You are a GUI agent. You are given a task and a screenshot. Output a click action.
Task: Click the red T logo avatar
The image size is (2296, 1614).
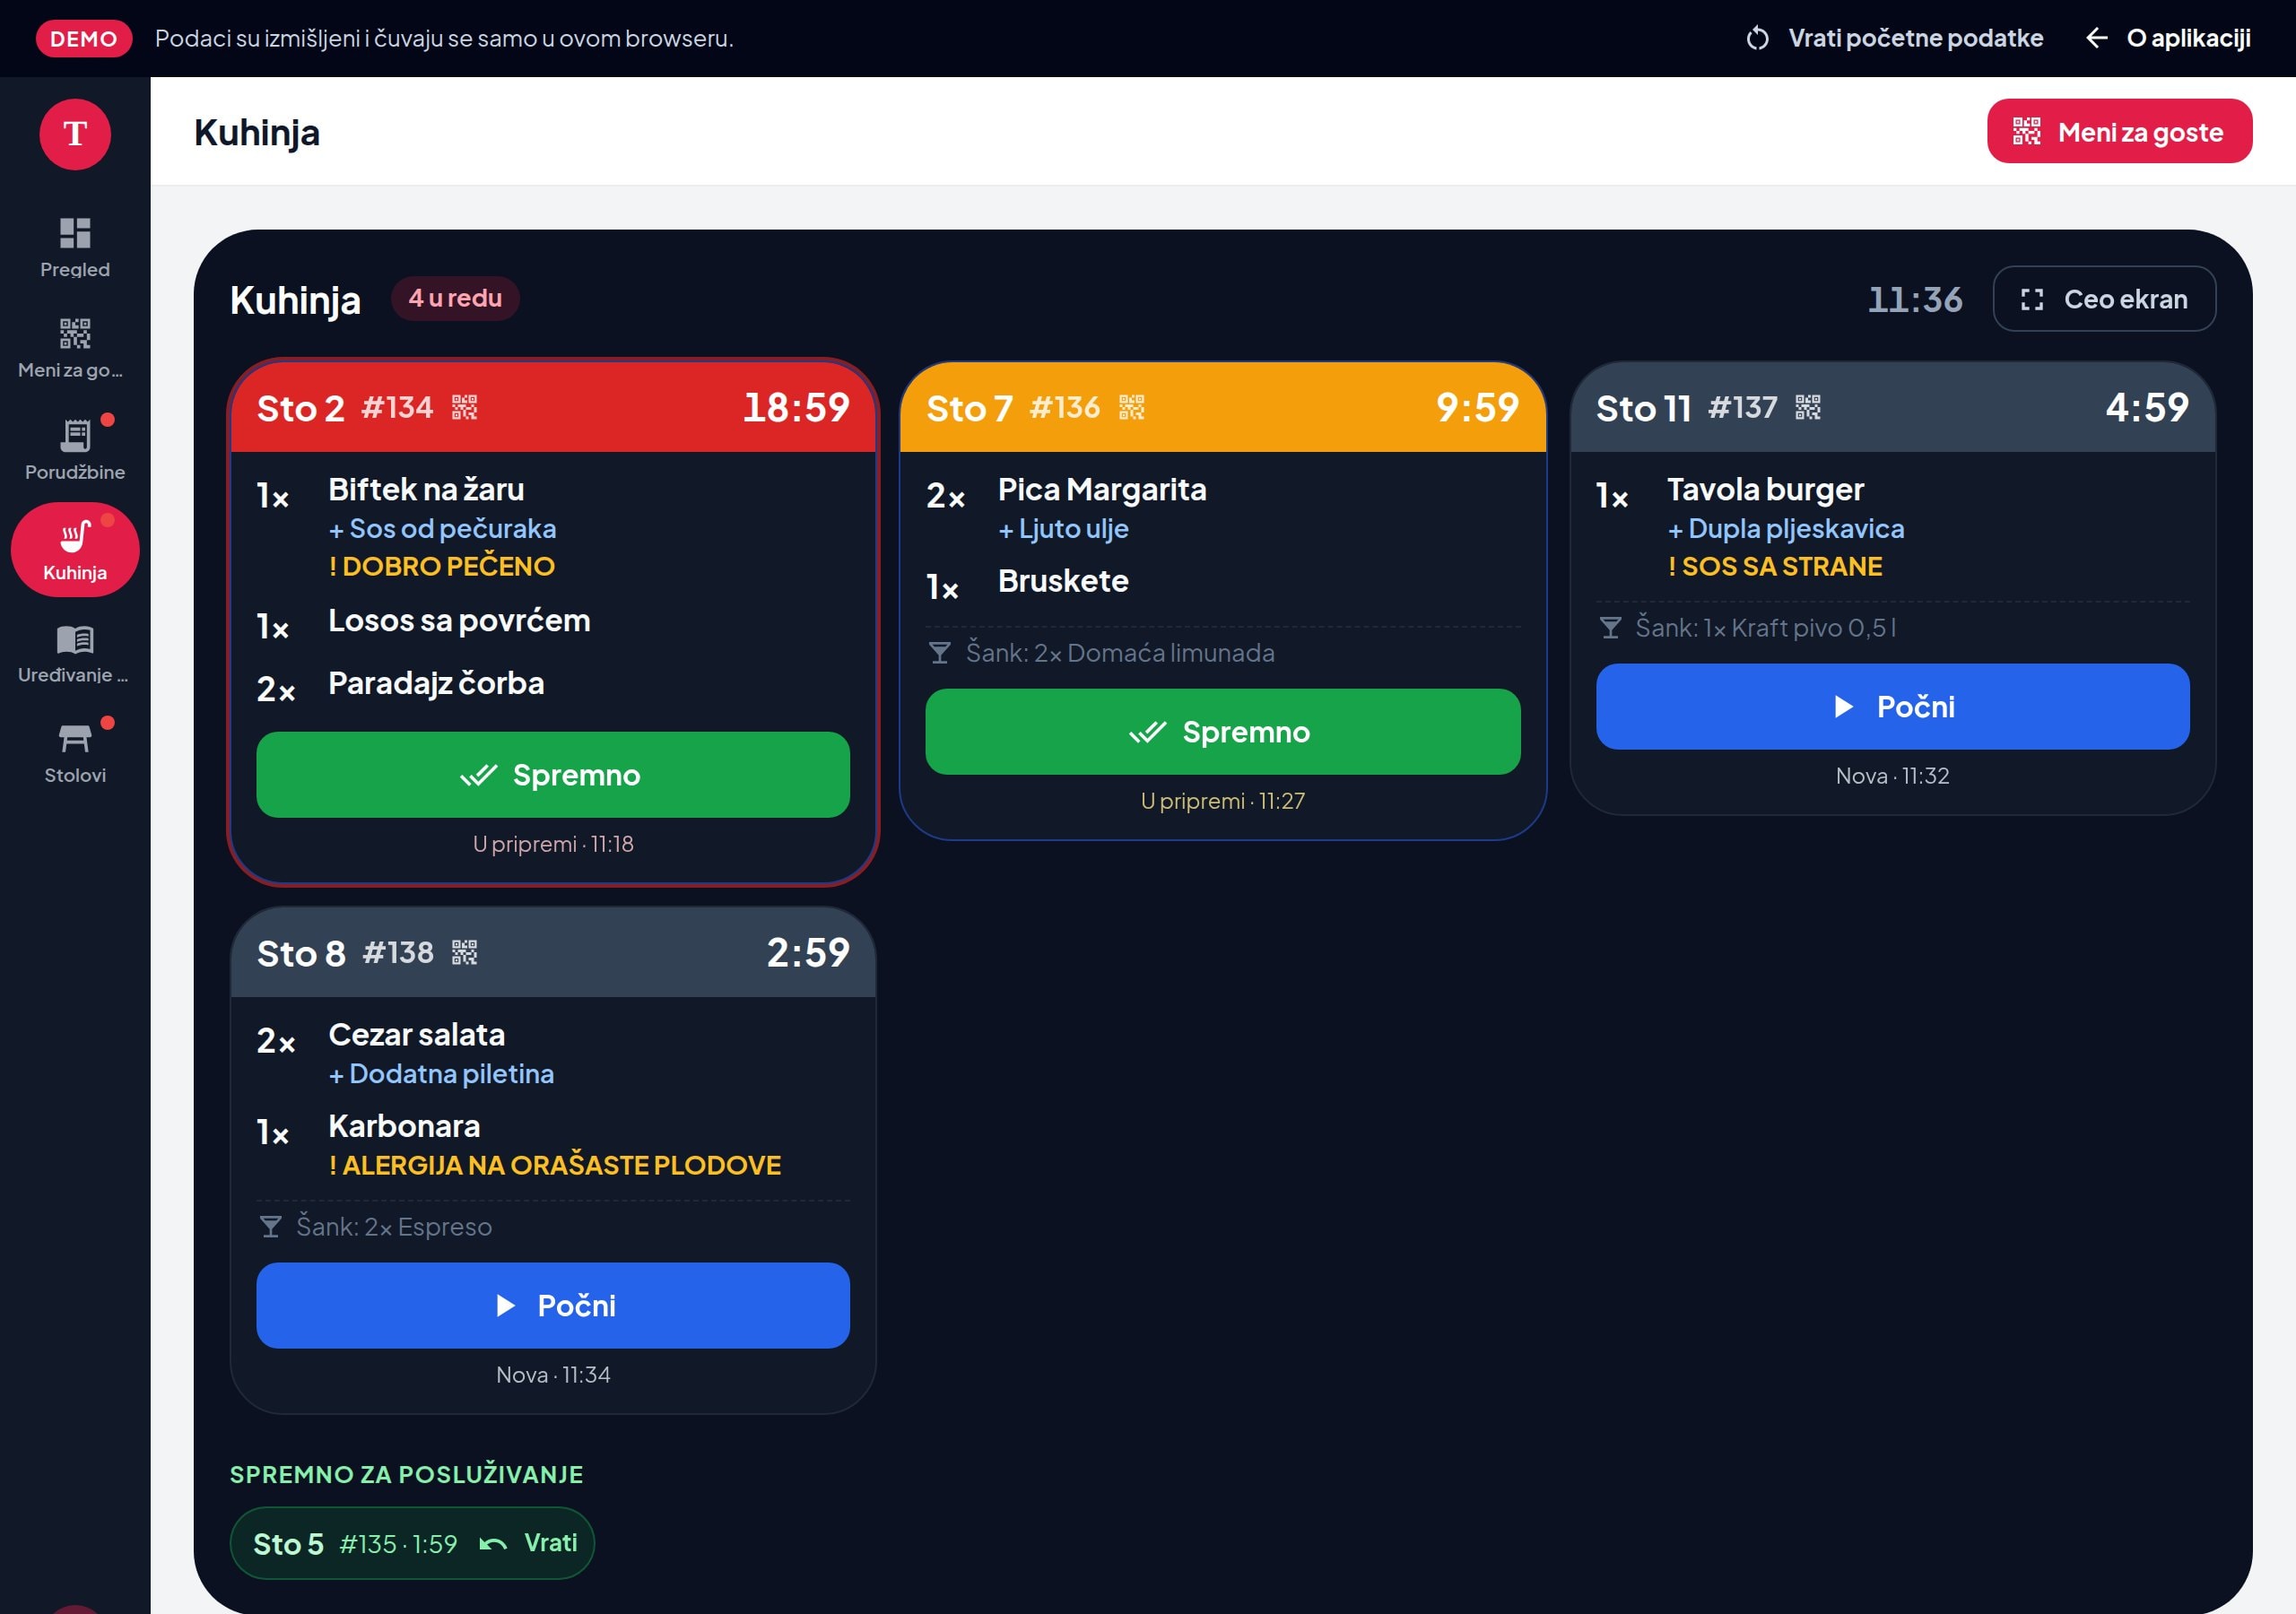(x=75, y=134)
